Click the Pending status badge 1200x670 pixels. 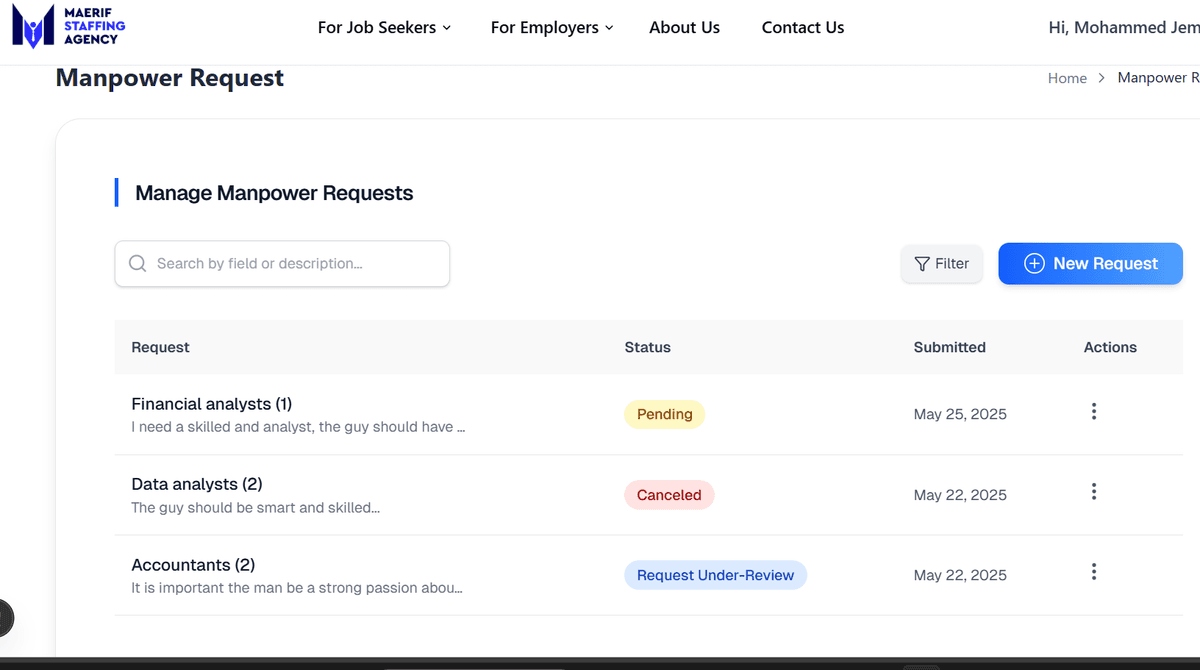pos(664,414)
